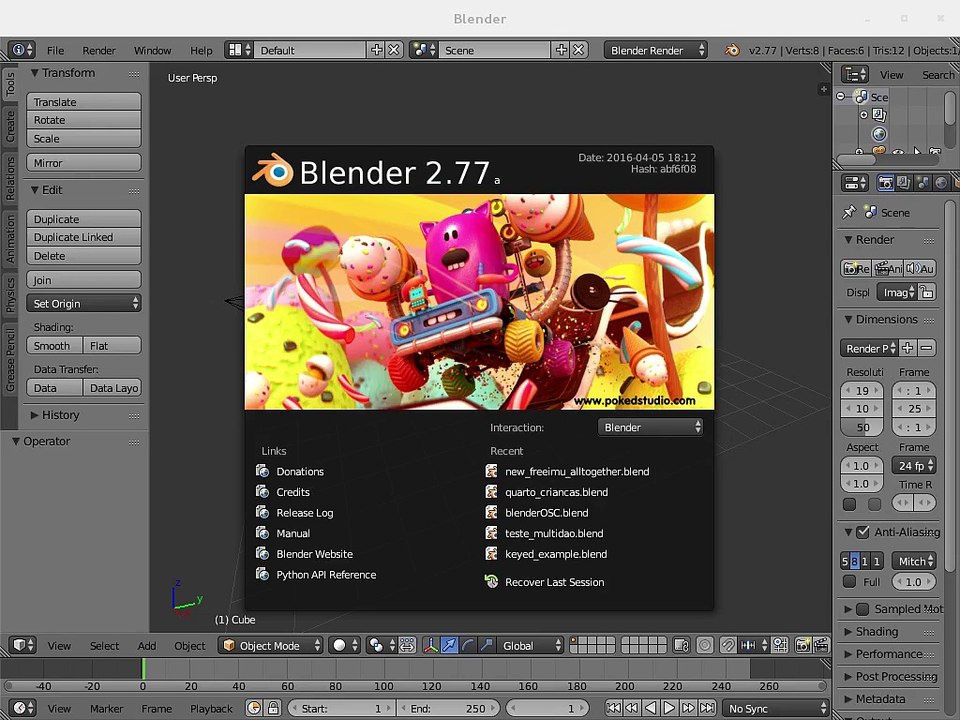Toggle the snap magnet icon
Screen dimensions: 960x720
pos(728,645)
